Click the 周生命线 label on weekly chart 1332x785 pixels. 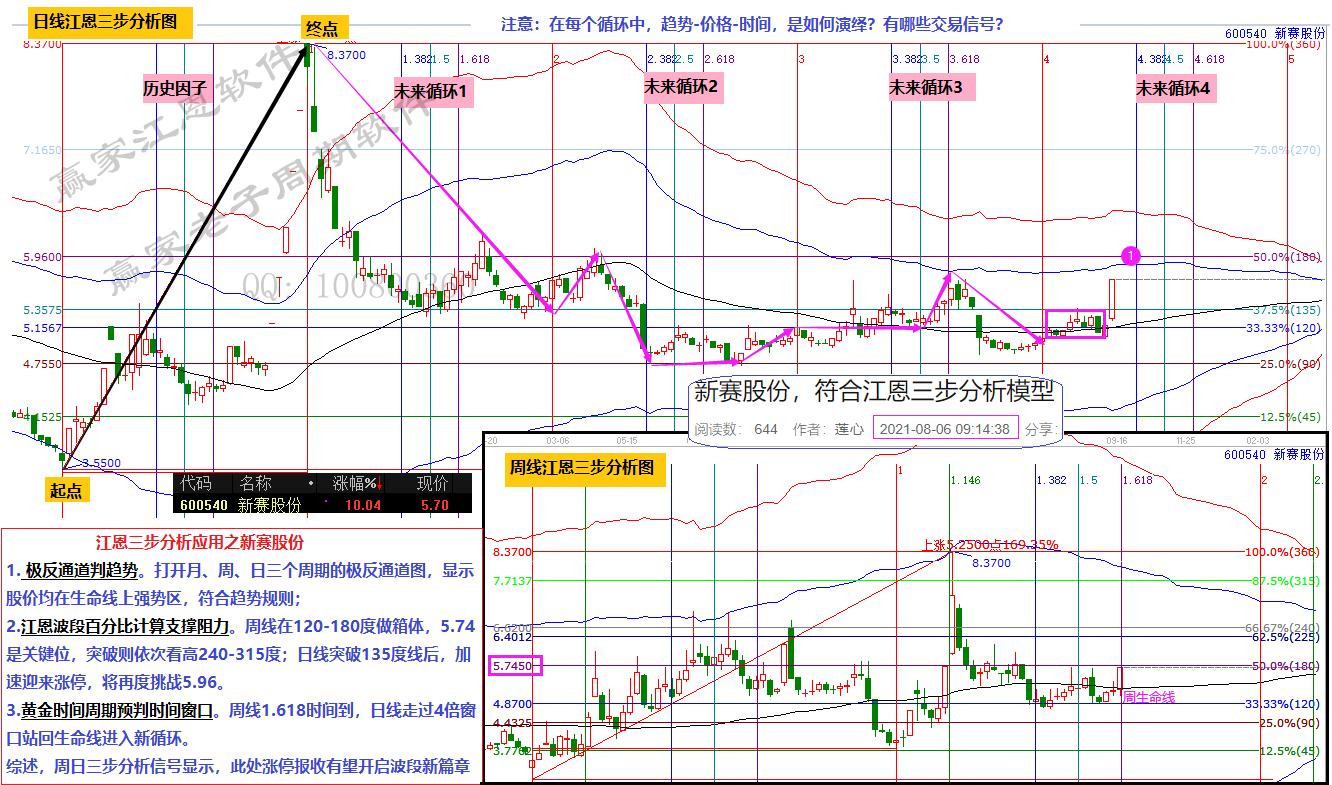pyautogui.click(x=1148, y=696)
